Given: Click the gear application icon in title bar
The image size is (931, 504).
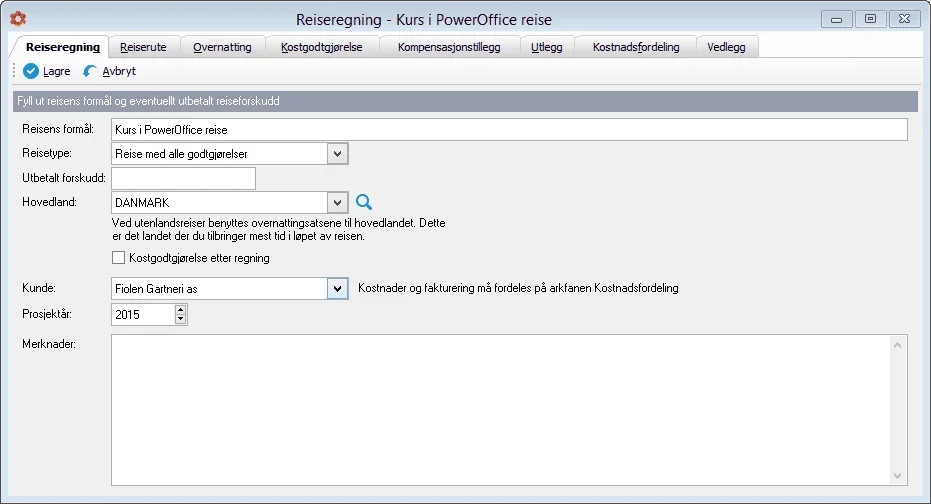Looking at the screenshot, I should coord(17,19).
